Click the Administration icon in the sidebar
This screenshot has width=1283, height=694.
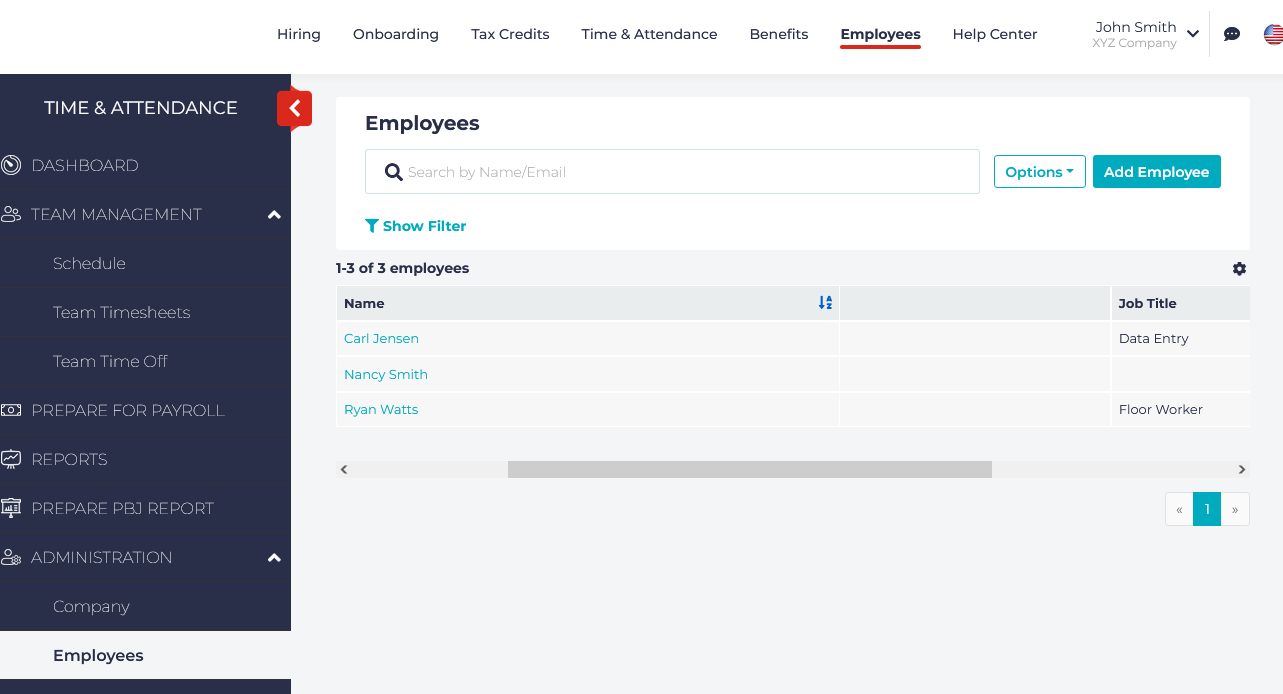(11, 557)
